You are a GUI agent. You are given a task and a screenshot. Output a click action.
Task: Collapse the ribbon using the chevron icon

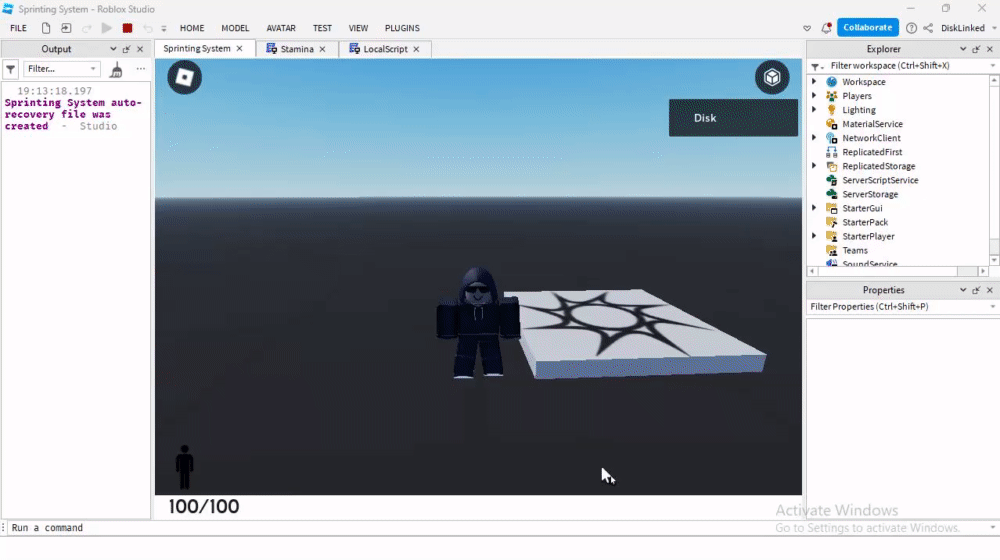point(807,29)
